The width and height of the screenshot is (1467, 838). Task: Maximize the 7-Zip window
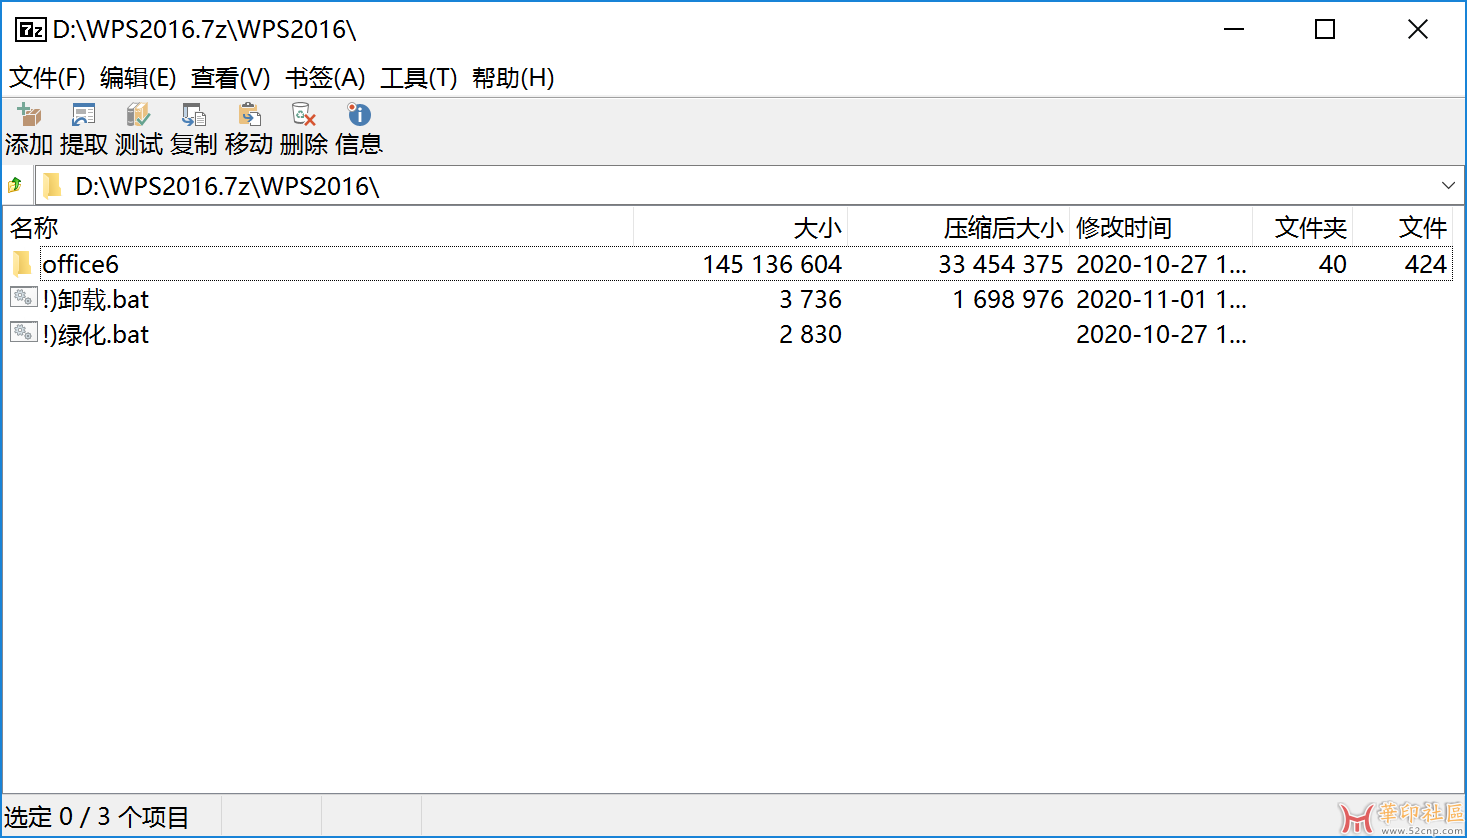(1325, 30)
